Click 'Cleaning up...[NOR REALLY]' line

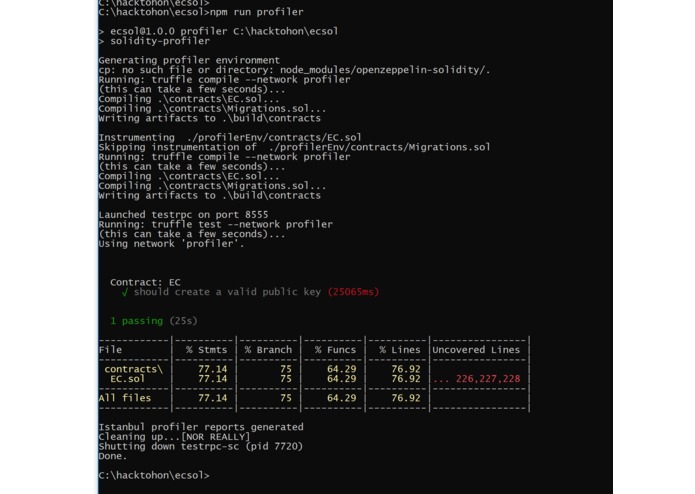coord(174,437)
